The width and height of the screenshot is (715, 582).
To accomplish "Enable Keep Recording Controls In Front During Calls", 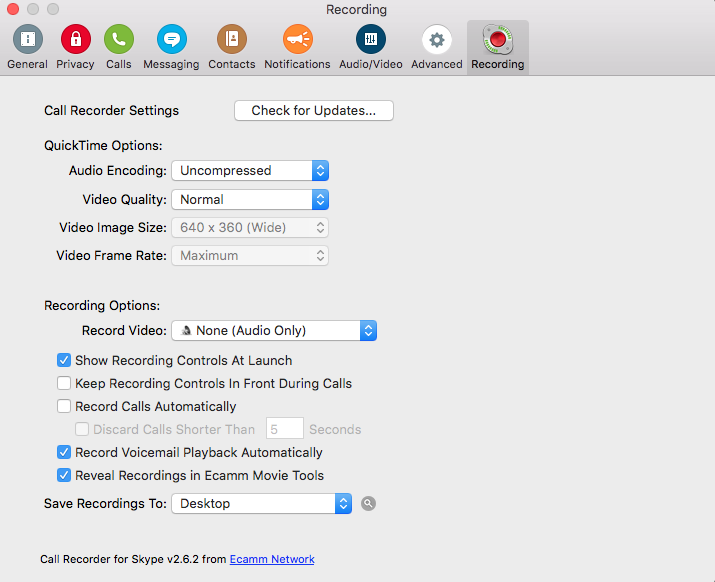I will (64, 383).
